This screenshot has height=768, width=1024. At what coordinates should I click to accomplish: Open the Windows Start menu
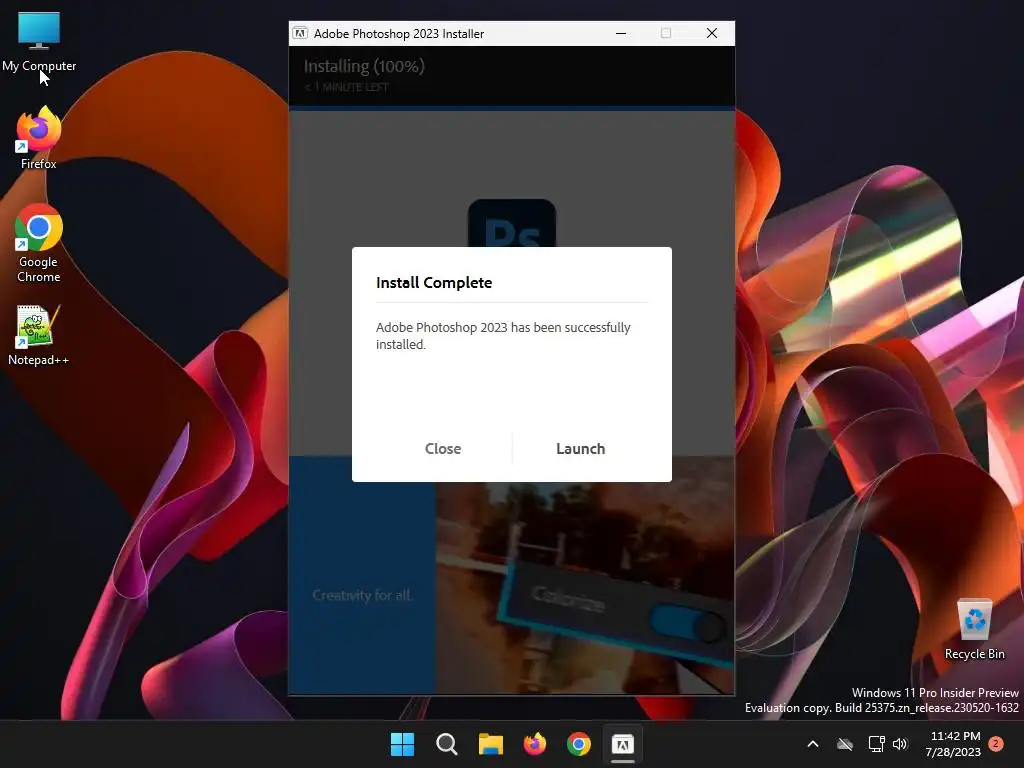(402, 744)
